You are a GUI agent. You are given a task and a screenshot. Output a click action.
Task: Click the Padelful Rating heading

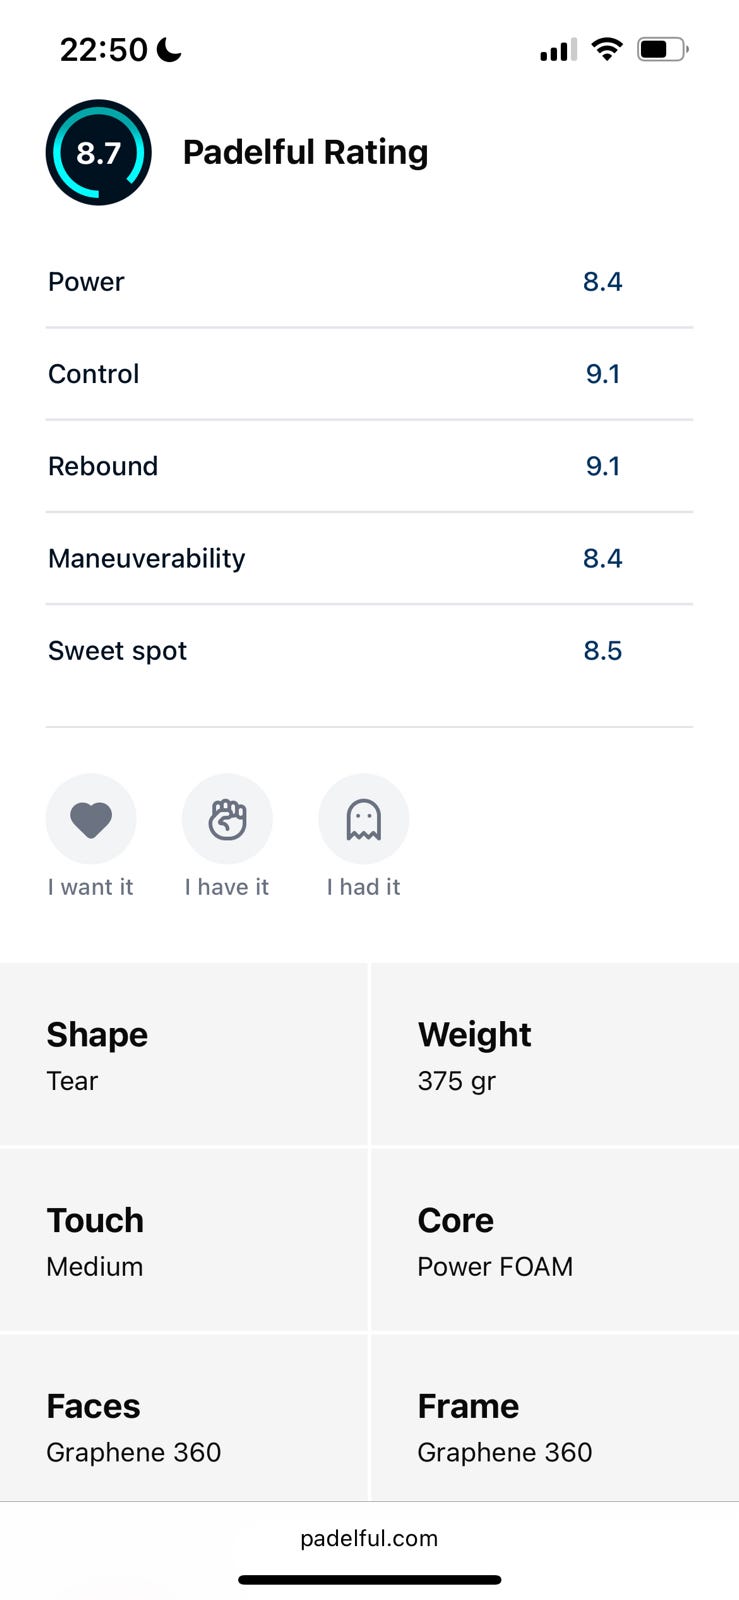click(x=305, y=152)
